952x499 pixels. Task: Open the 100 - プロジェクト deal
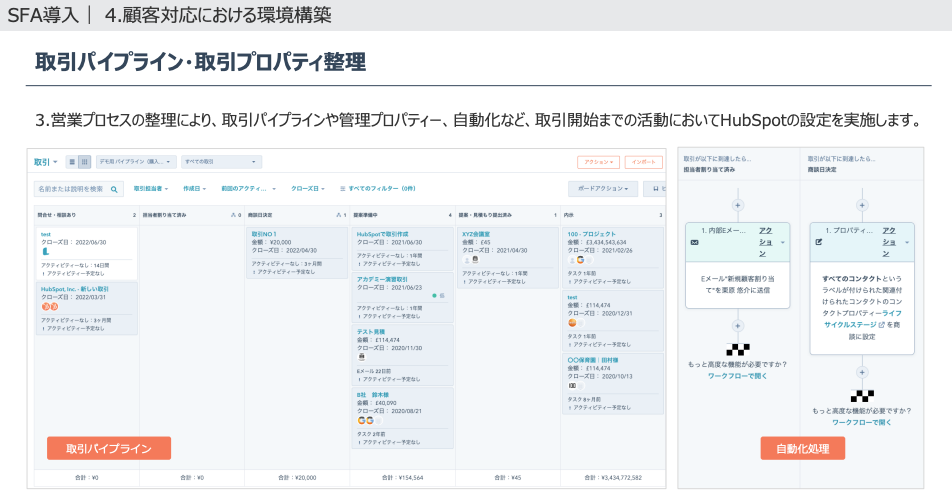[591, 234]
